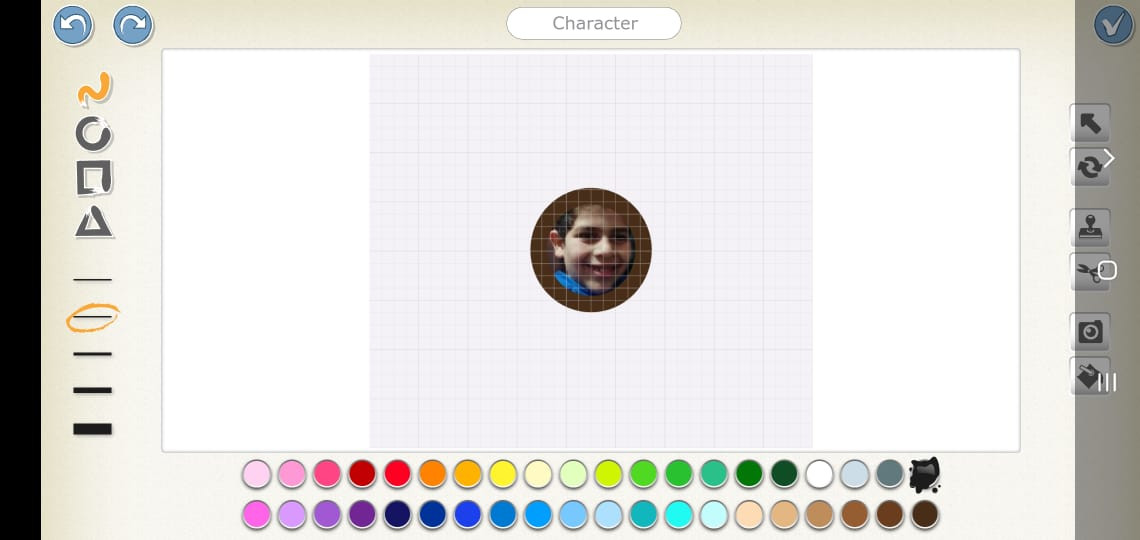Set the thinnest line width
The width and height of the screenshot is (1140, 540).
pos(92,279)
